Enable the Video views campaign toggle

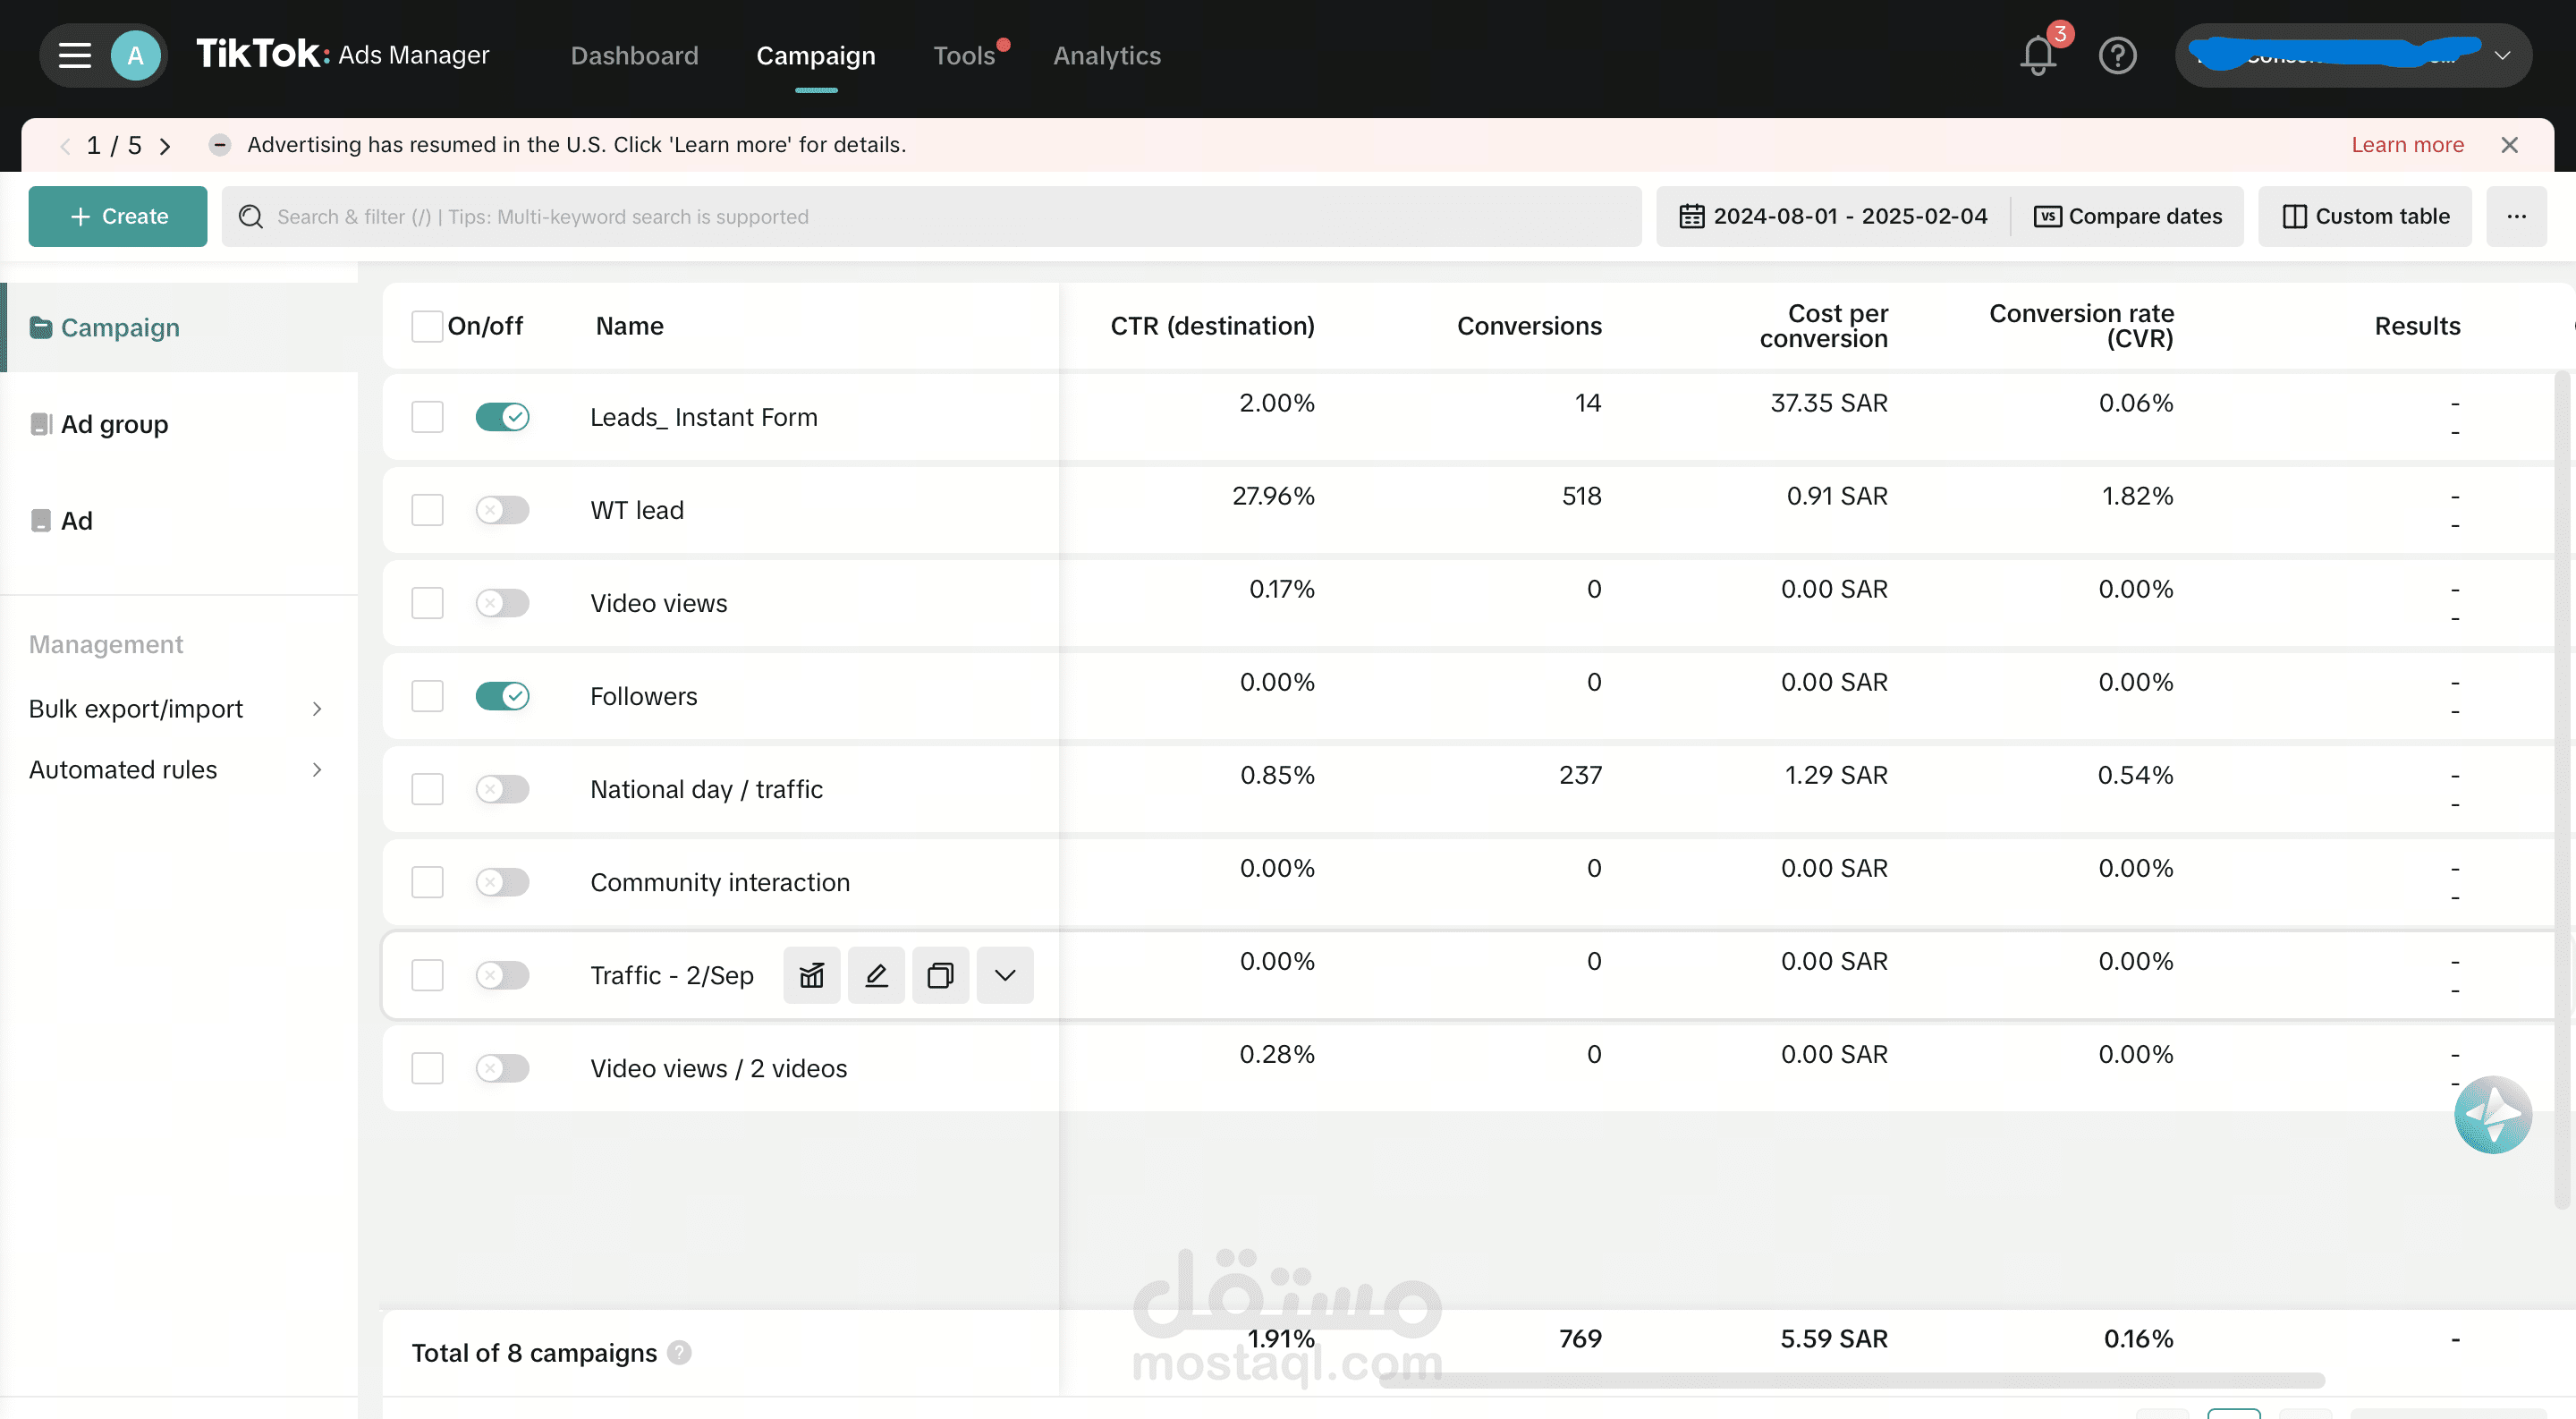[502, 603]
